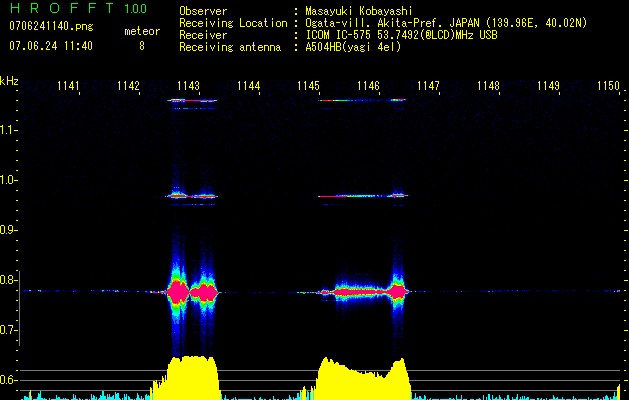Select the 1146 time marker
Viewport: 629px width, 400px height.
[x=368, y=87]
